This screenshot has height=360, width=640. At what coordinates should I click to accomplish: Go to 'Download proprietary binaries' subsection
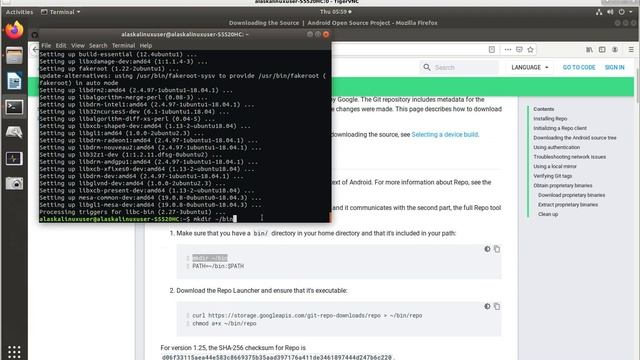571,195
